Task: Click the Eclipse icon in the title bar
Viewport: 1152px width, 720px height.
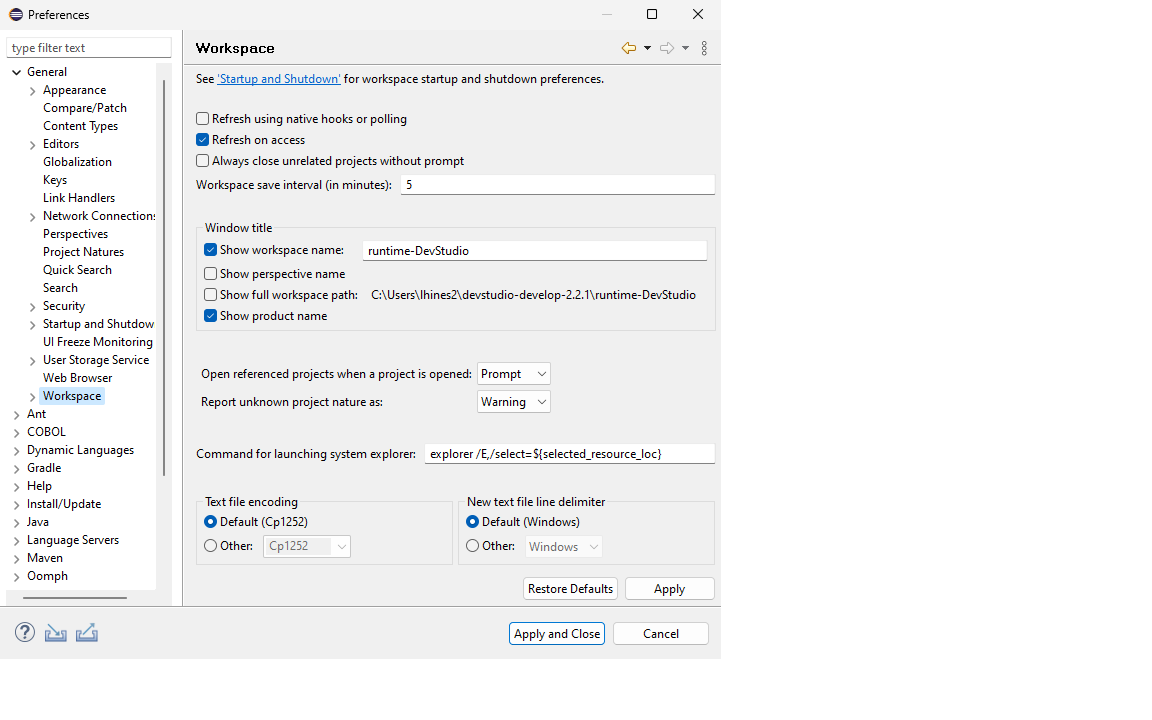Action: pos(15,14)
